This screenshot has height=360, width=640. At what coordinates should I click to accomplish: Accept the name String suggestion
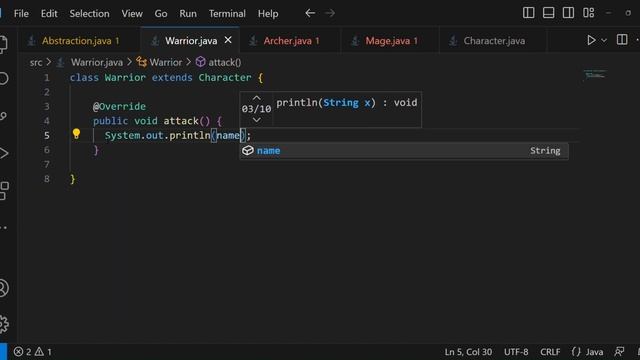click(404, 151)
